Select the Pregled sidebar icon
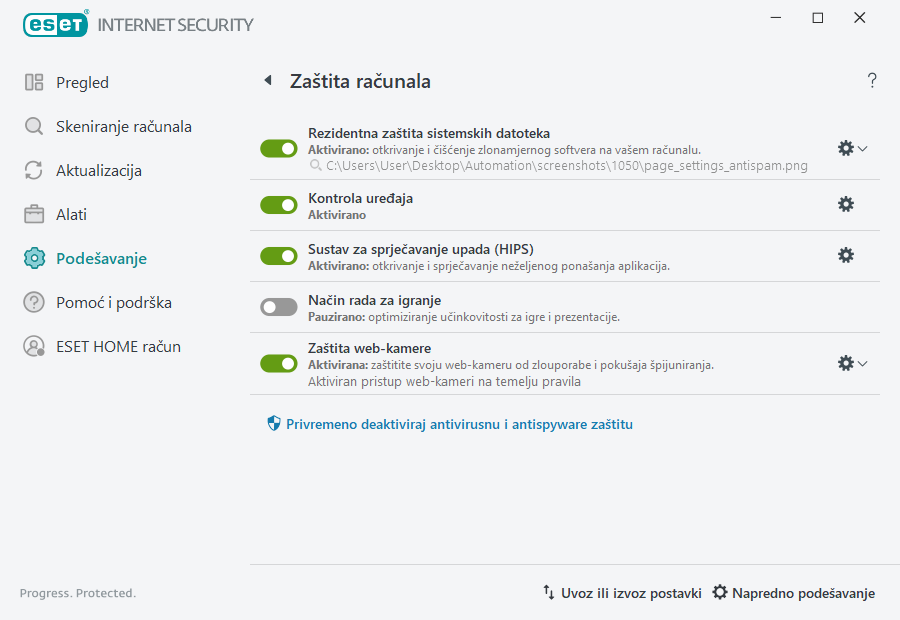This screenshot has height=620, width=900. [34, 82]
